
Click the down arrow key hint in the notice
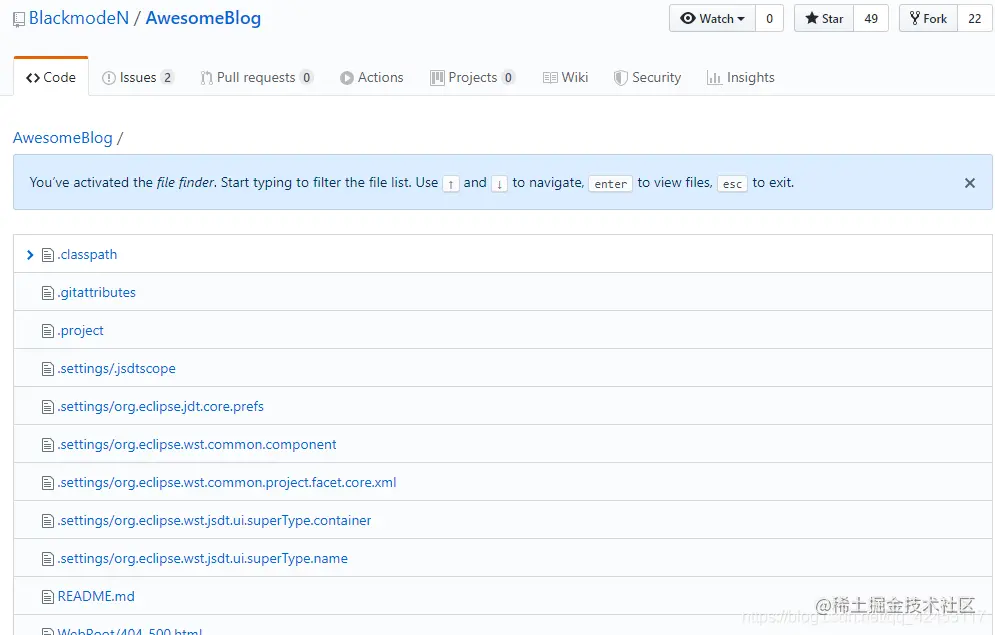point(499,184)
